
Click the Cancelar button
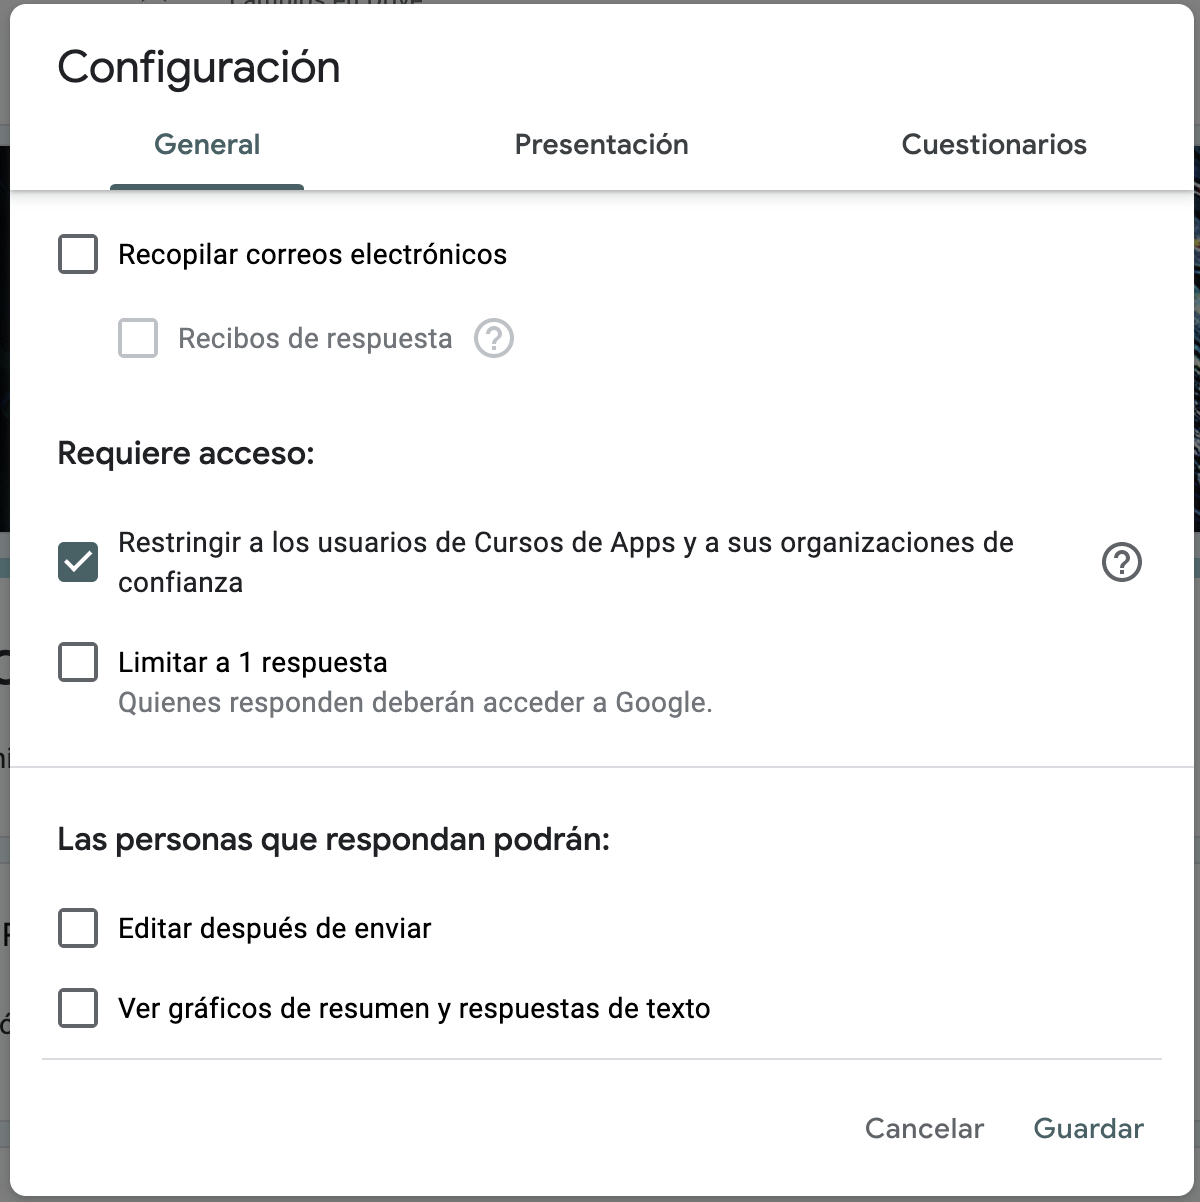pos(924,1129)
